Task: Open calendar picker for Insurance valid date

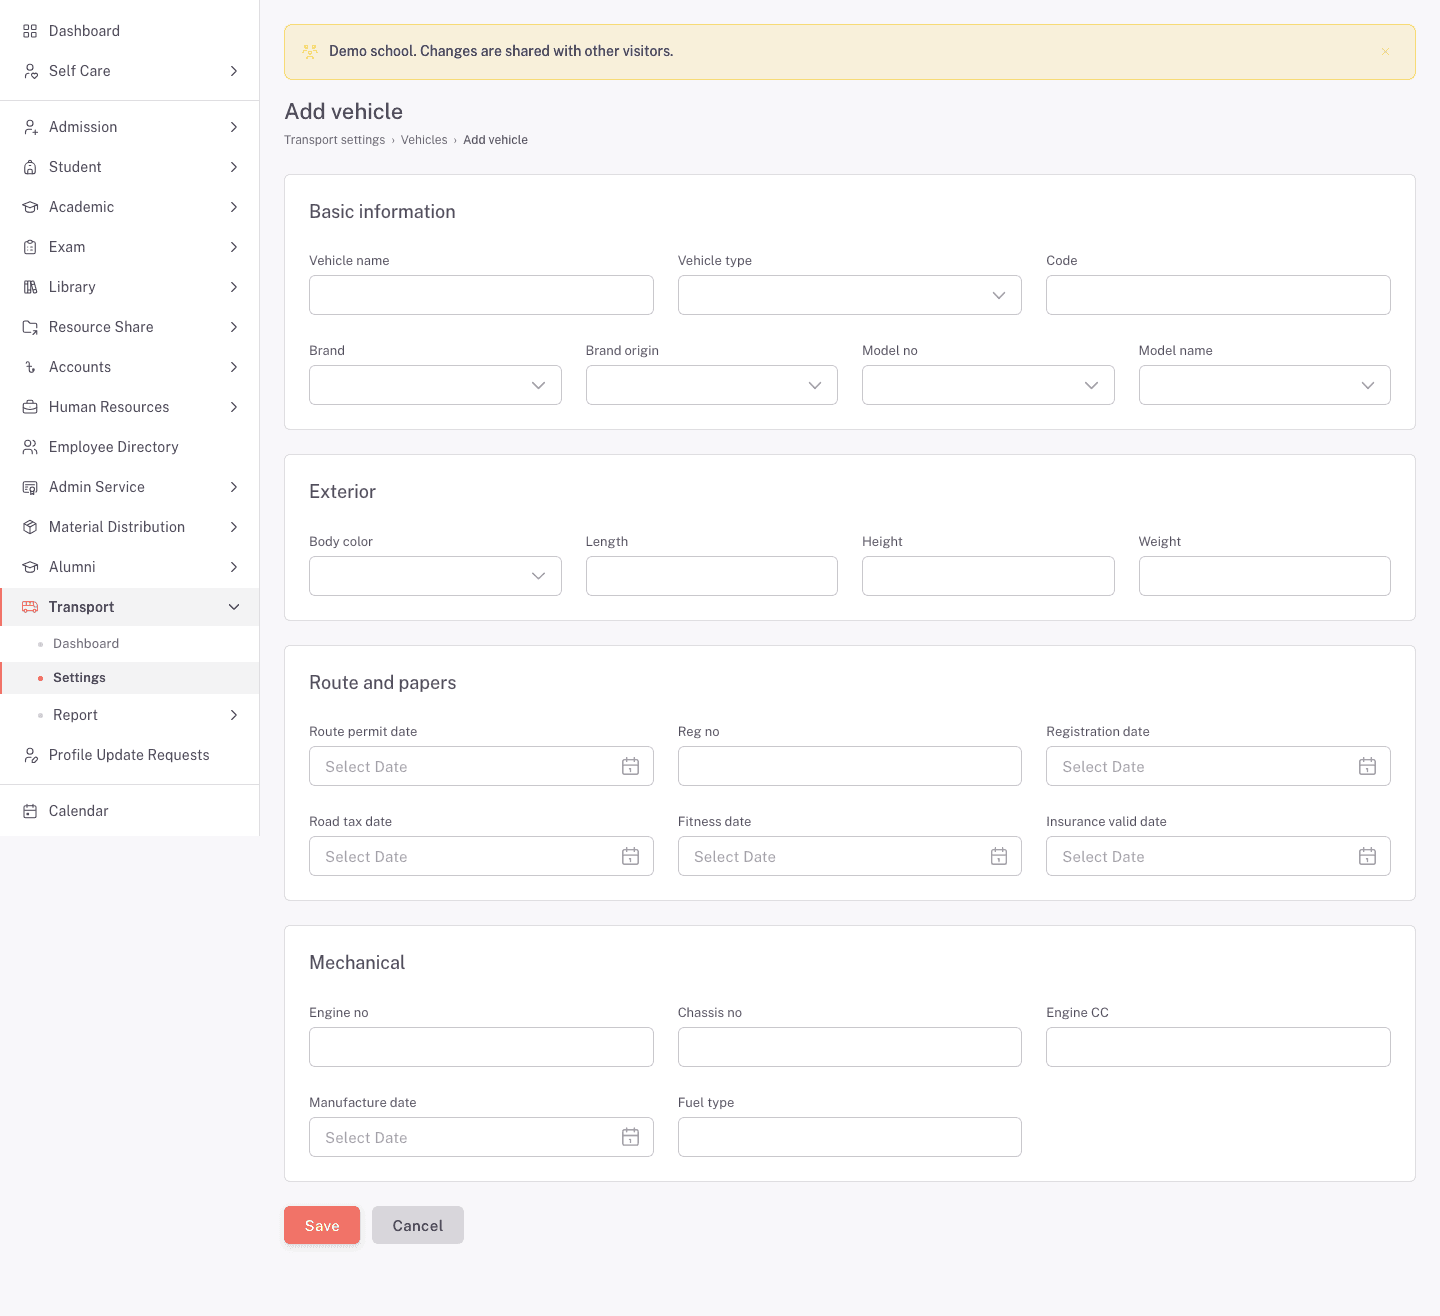Action: tap(1367, 856)
